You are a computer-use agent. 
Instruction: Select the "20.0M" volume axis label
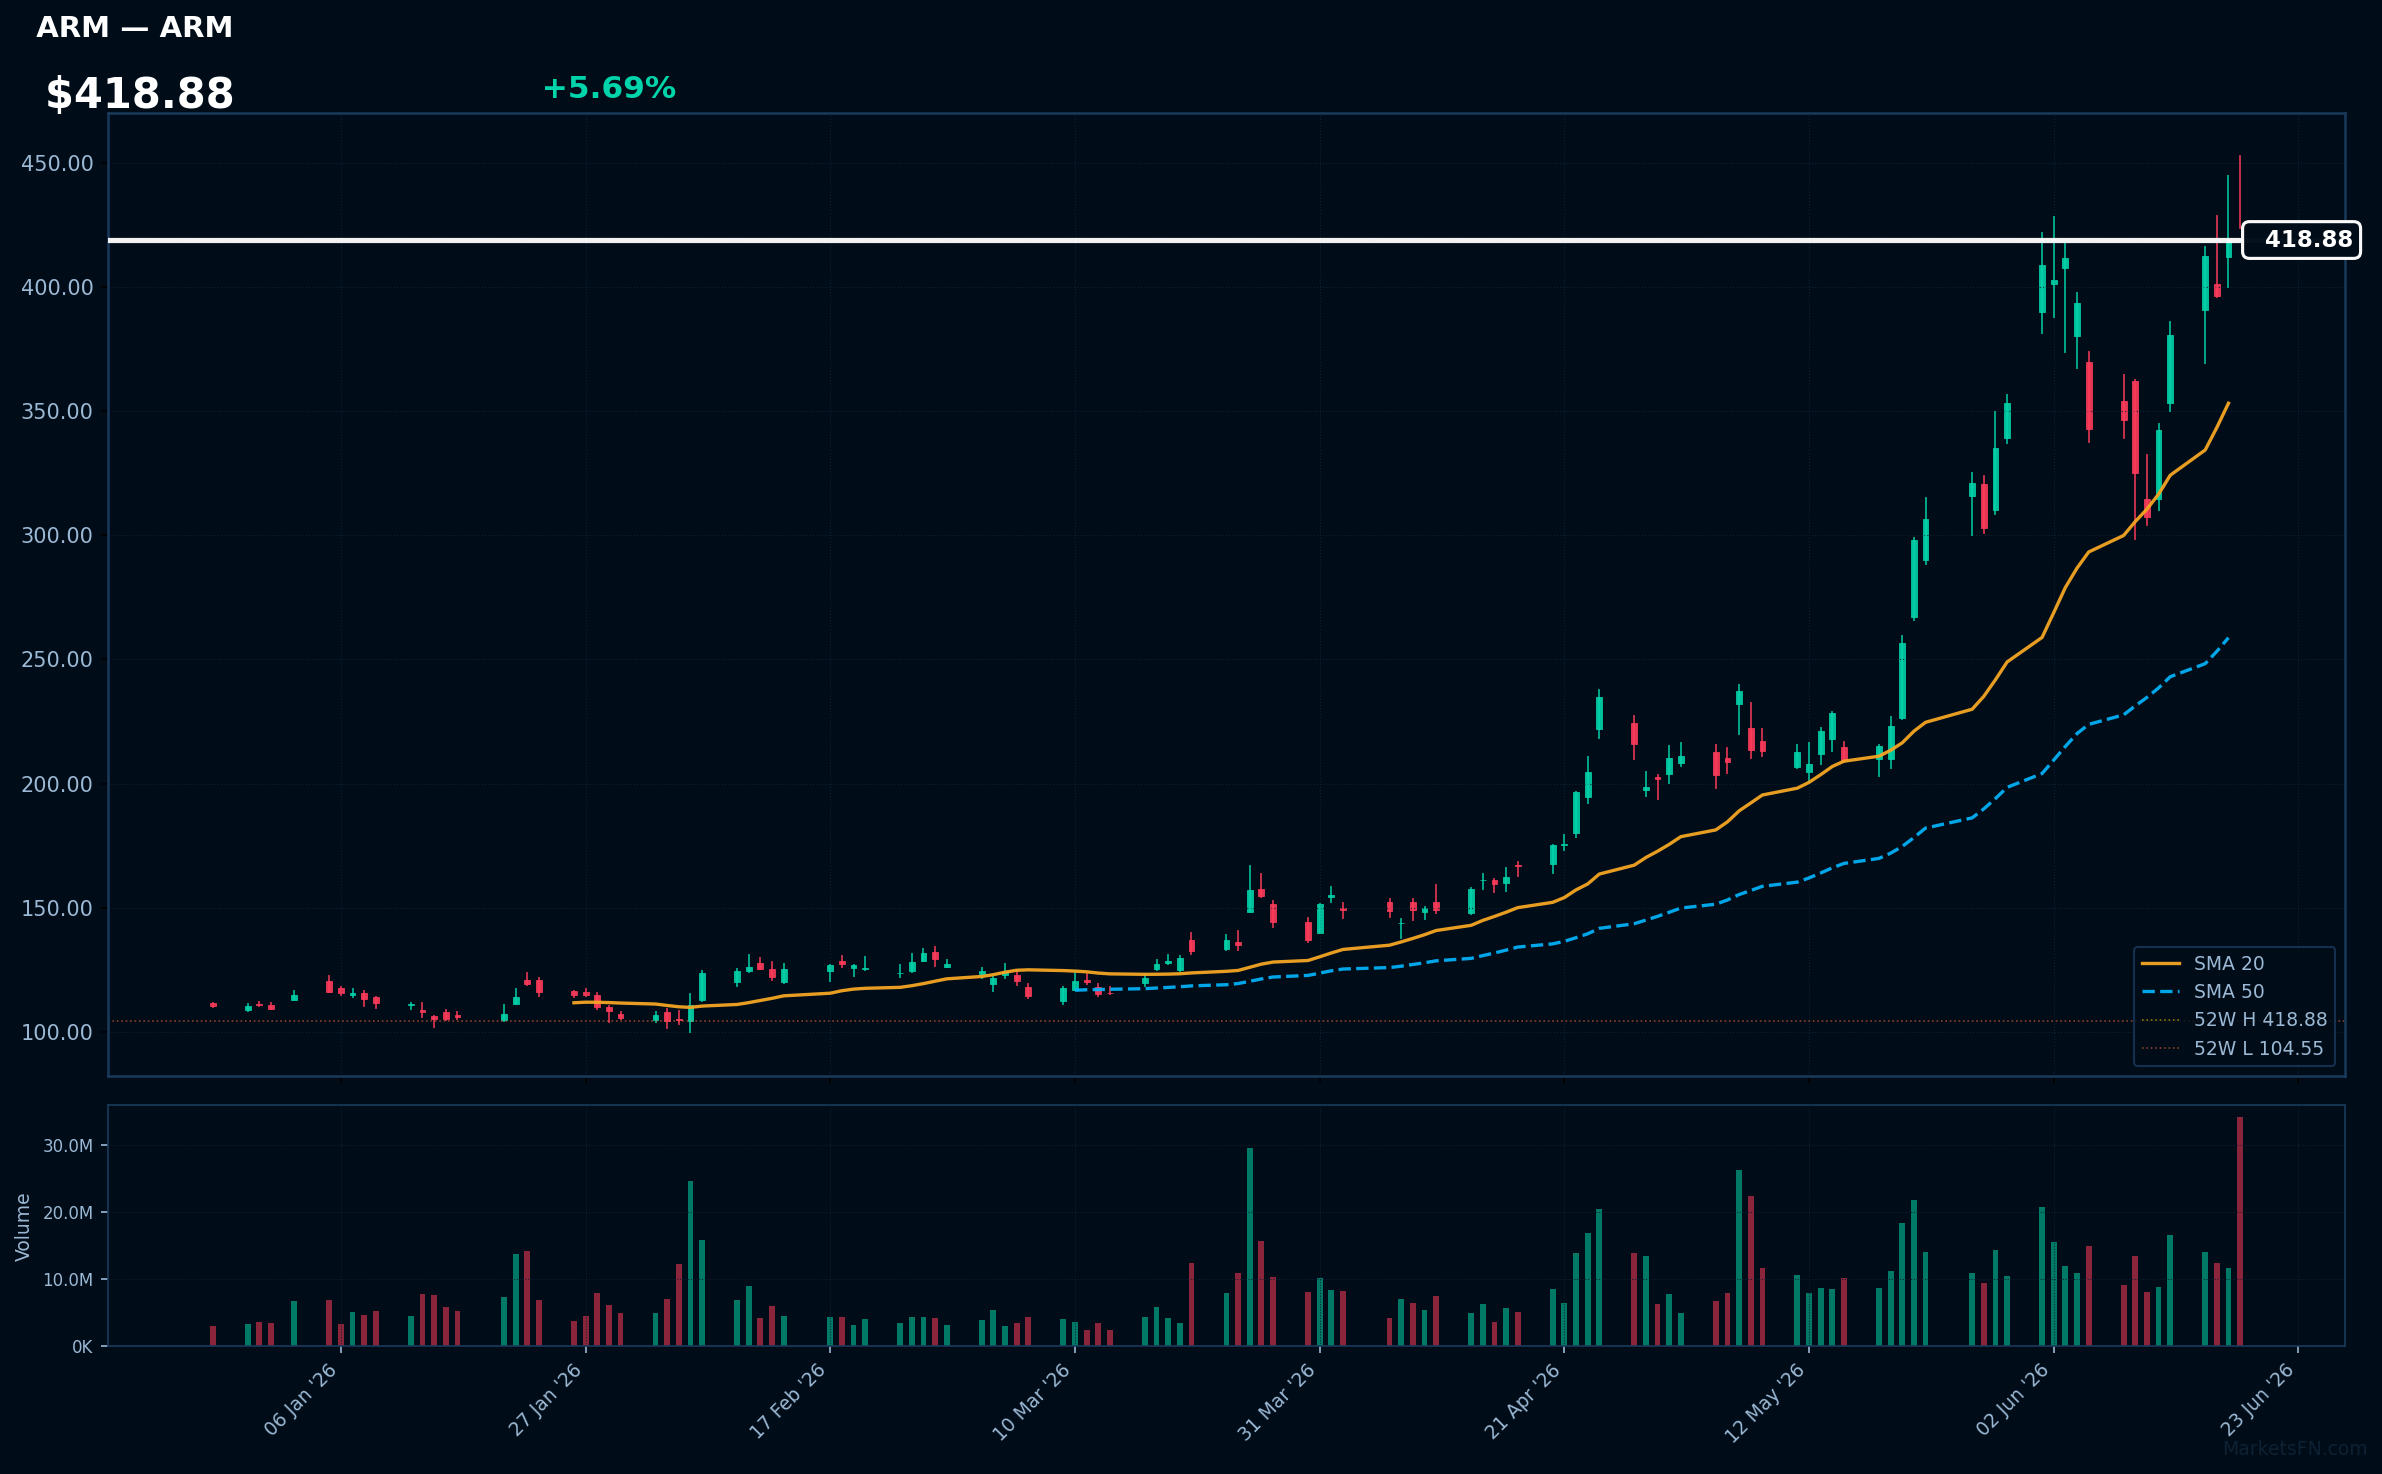tap(67, 1213)
